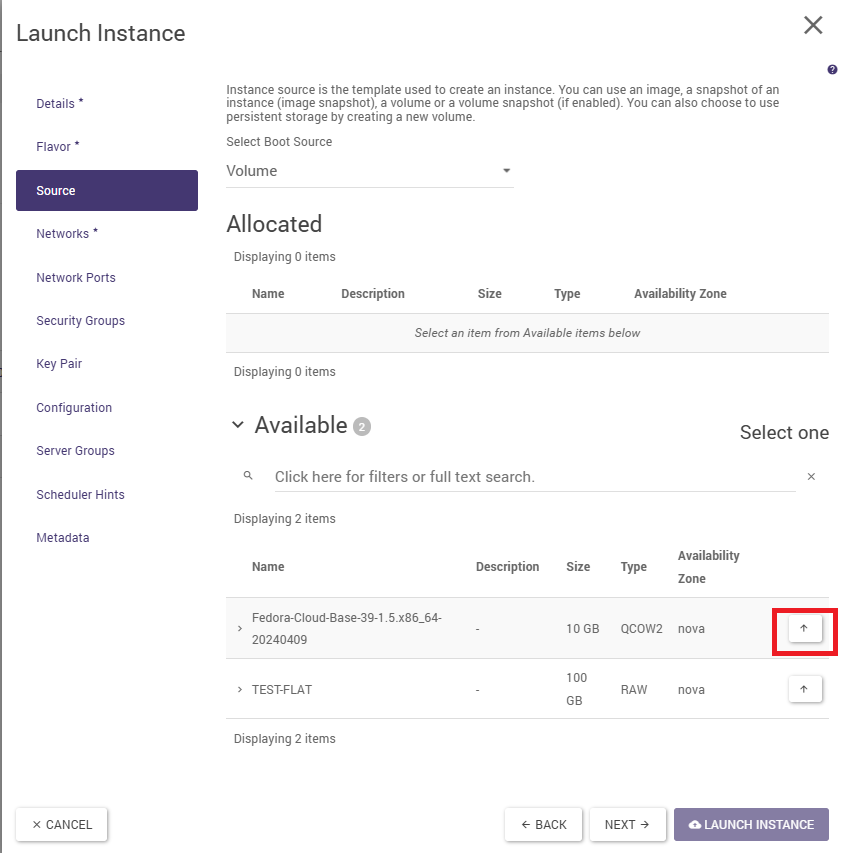Open the Networks step

point(66,234)
